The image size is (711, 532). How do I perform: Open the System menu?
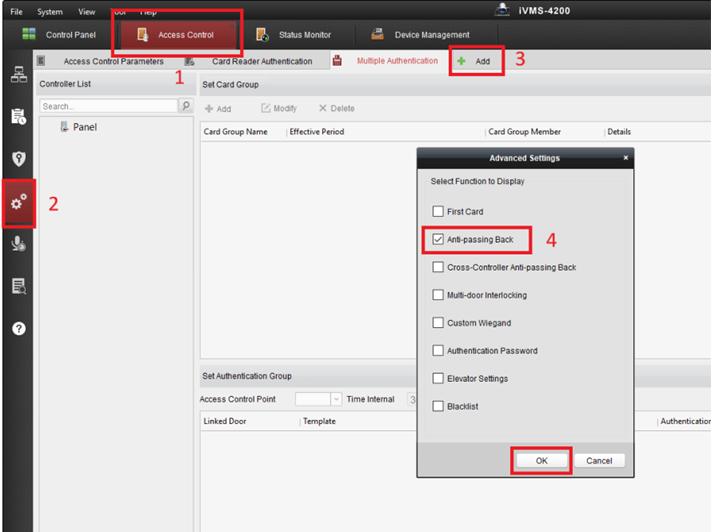pyautogui.click(x=50, y=12)
